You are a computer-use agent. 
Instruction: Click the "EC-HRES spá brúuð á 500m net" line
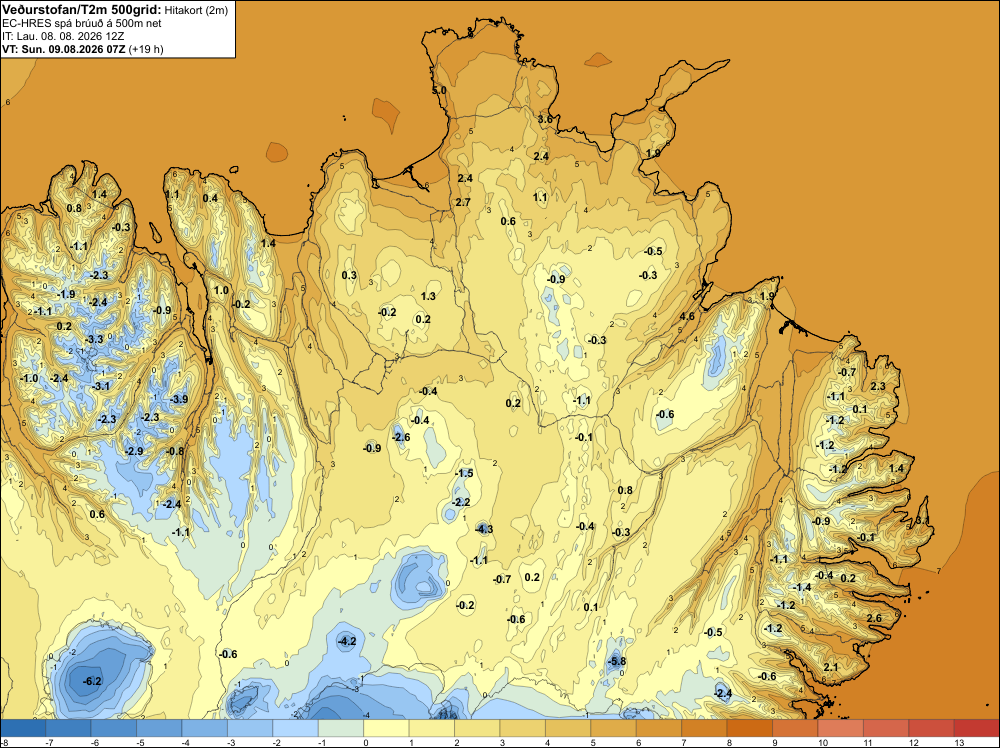point(82,23)
